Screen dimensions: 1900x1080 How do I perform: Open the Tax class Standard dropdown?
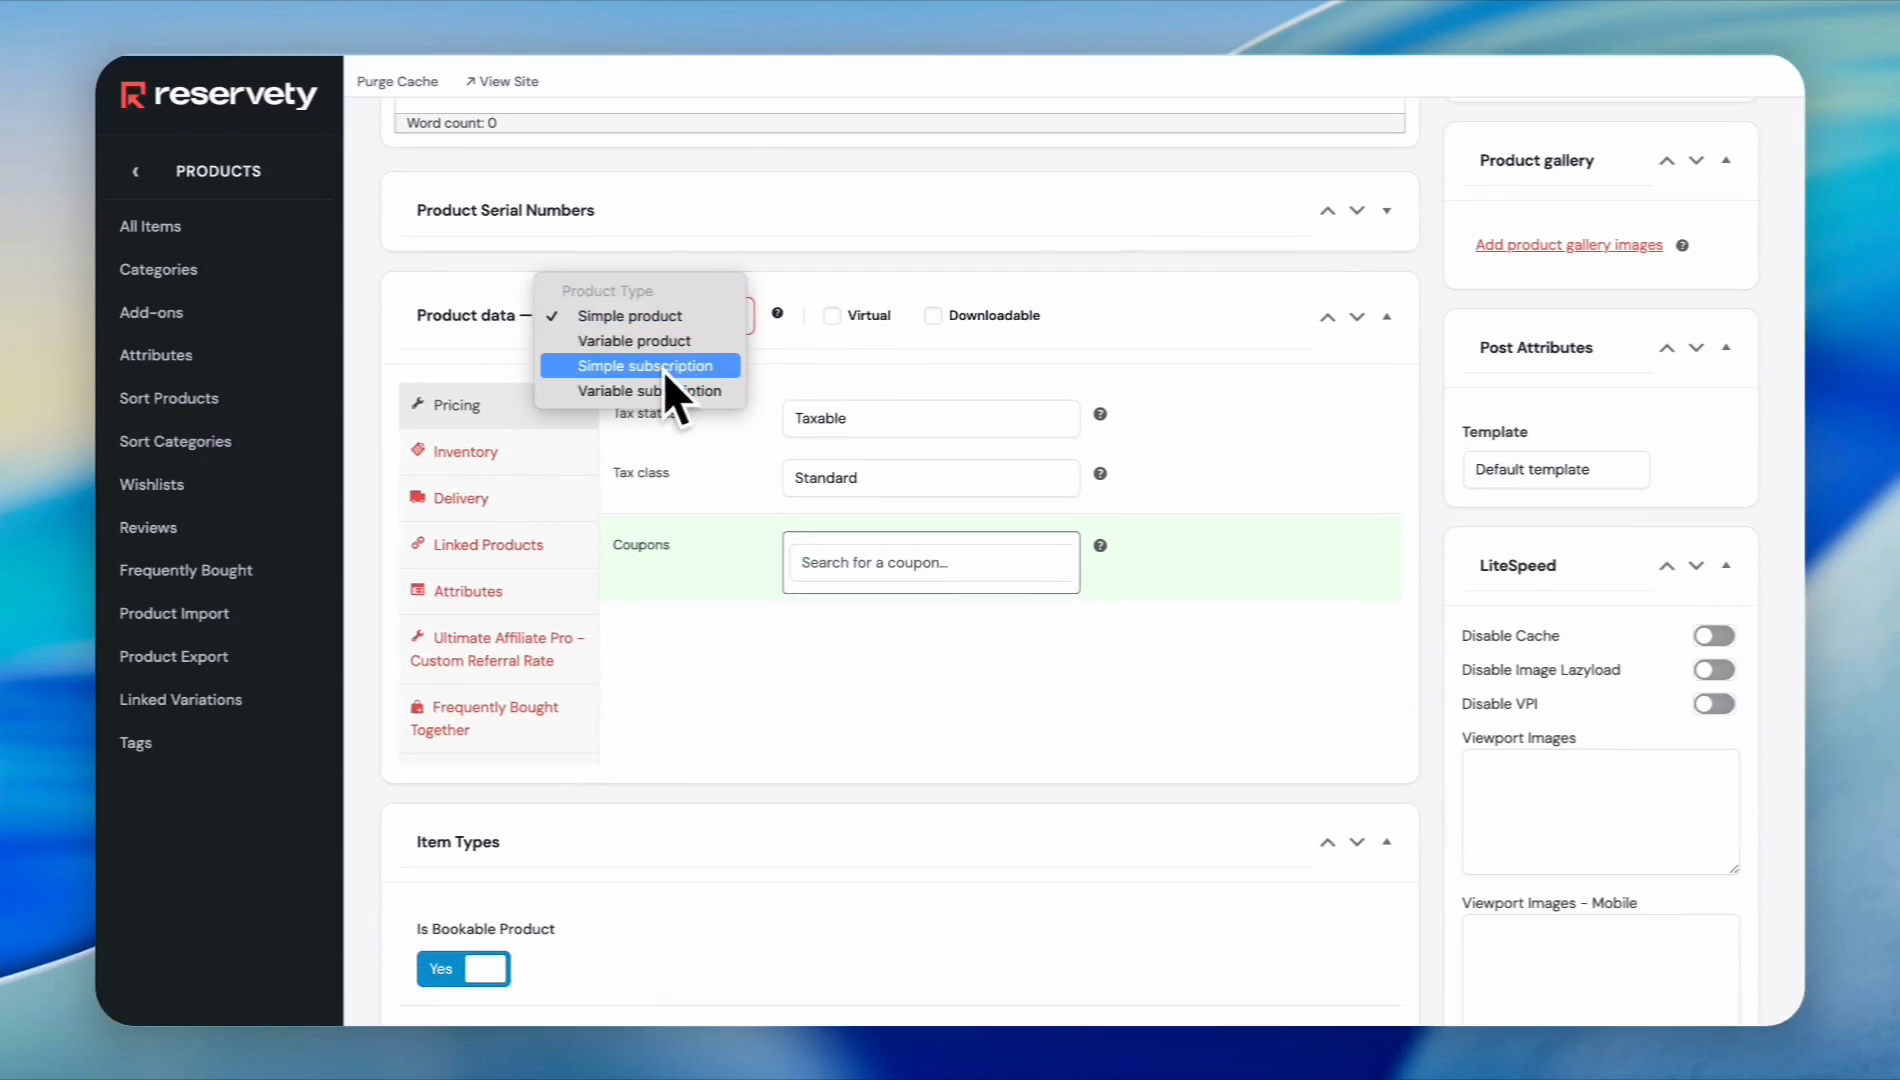(930, 478)
